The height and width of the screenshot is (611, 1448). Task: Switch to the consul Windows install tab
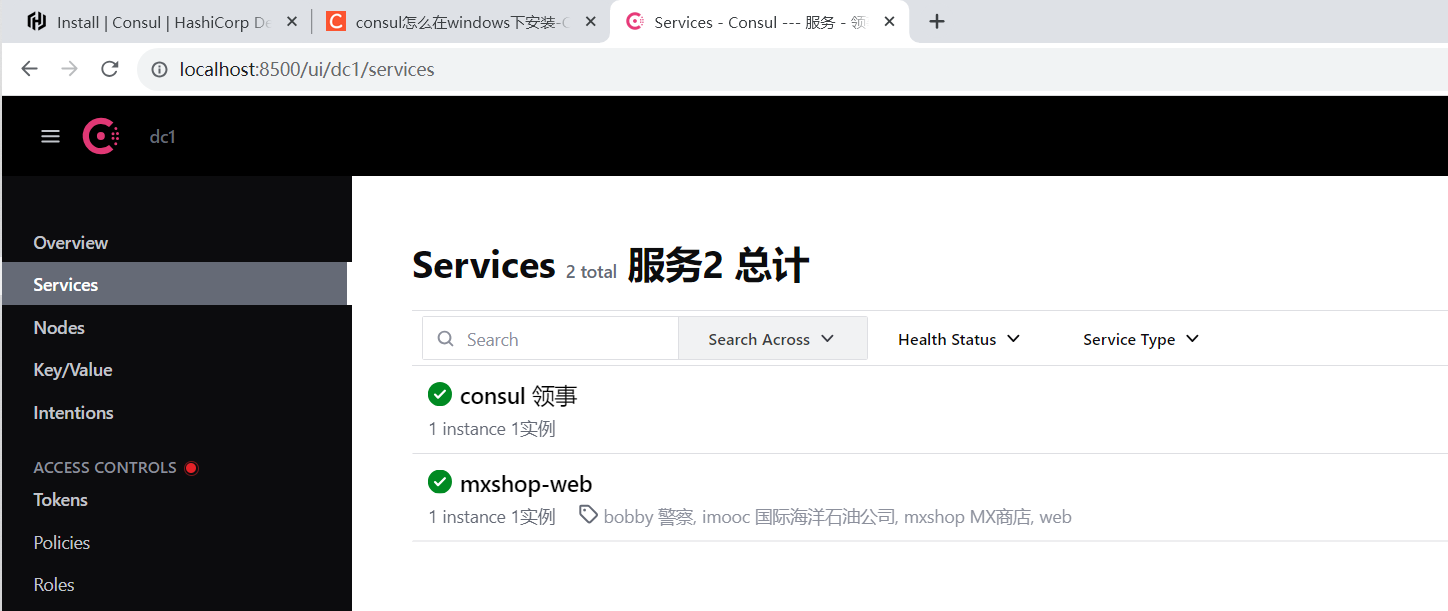[450, 22]
